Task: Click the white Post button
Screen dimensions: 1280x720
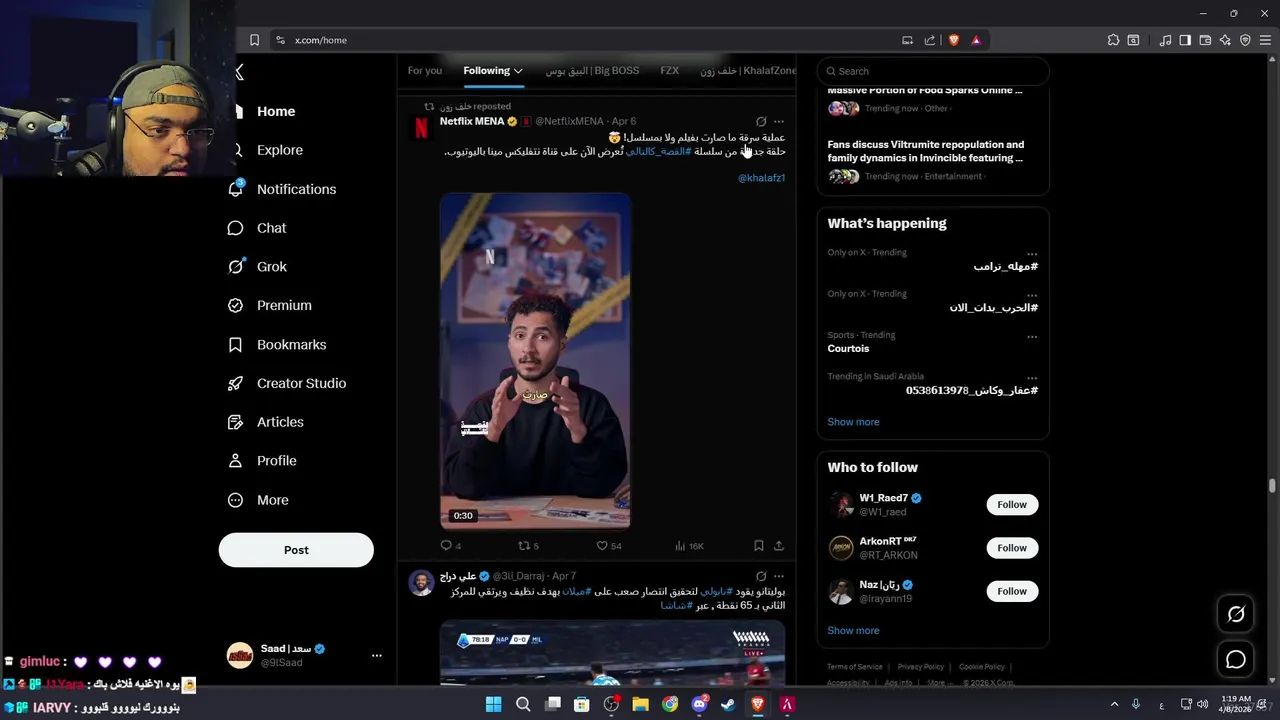Action: 296,550
